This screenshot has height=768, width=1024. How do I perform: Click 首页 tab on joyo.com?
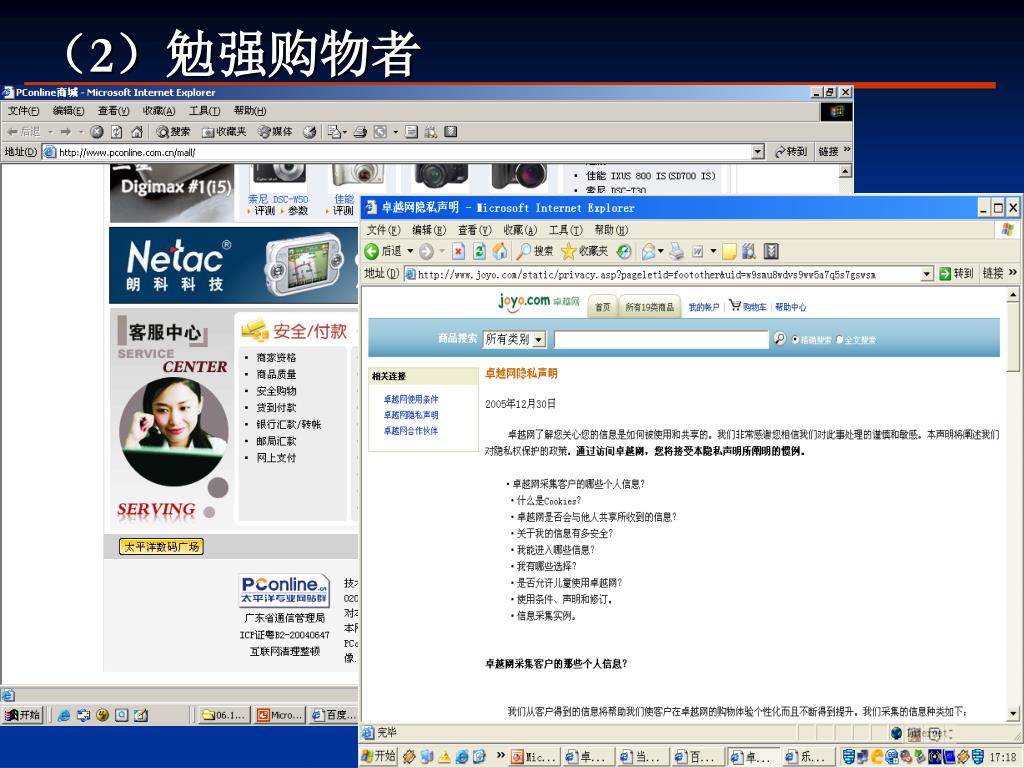tap(602, 307)
